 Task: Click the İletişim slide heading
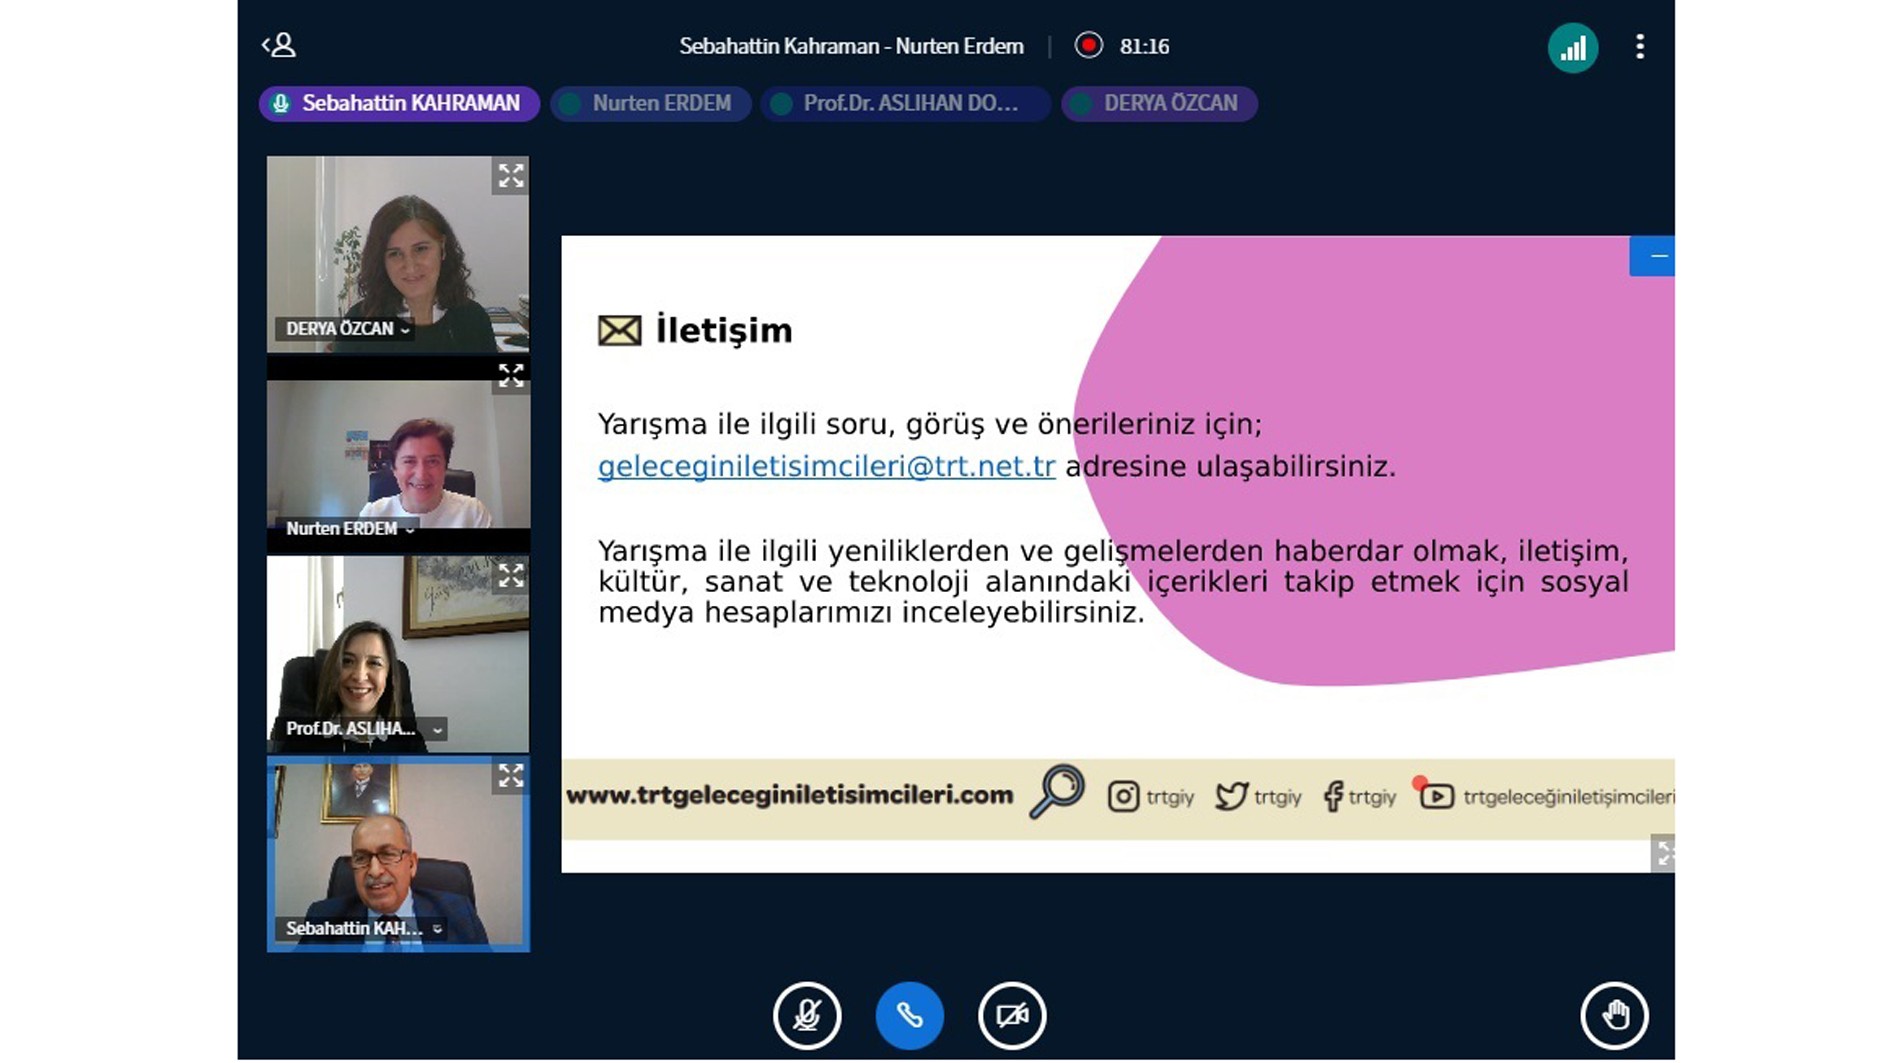coord(723,330)
